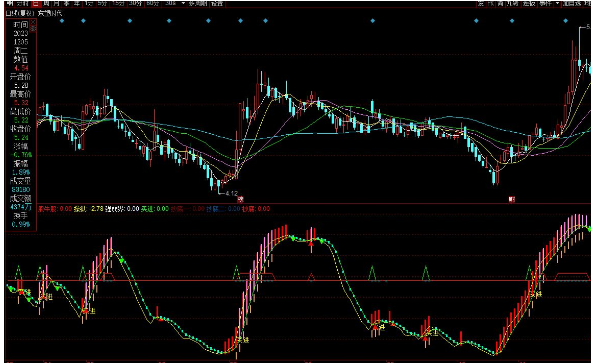Click the red marker icon below right price trough

(511, 199)
